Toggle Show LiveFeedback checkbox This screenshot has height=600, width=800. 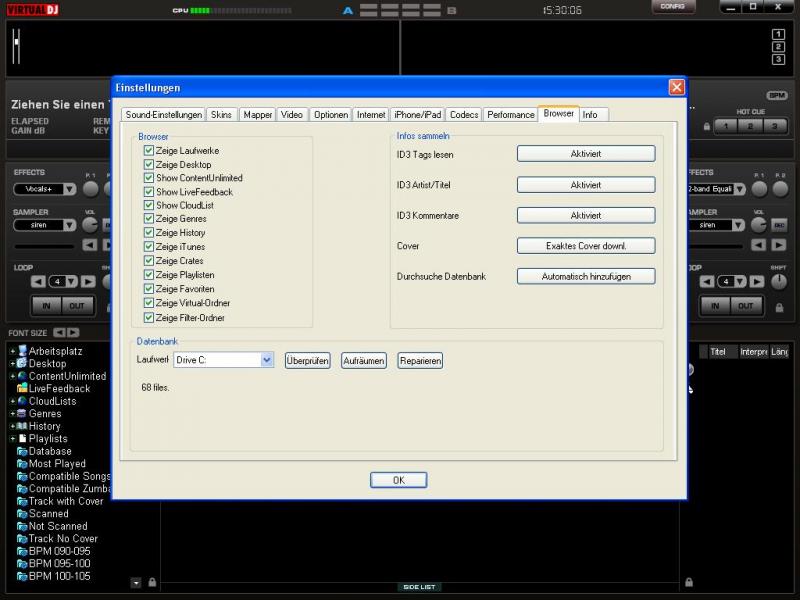click(148, 192)
